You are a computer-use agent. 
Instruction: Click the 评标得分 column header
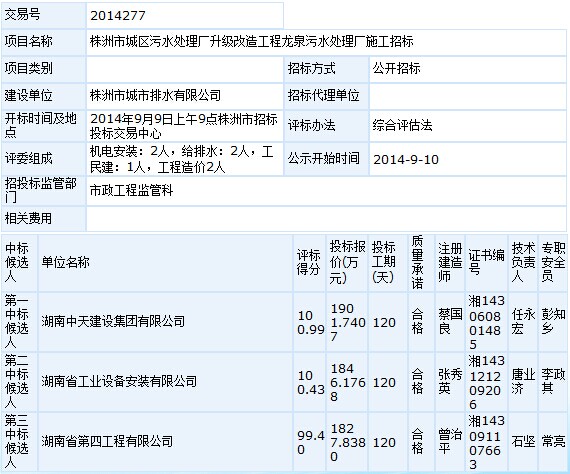click(308, 262)
